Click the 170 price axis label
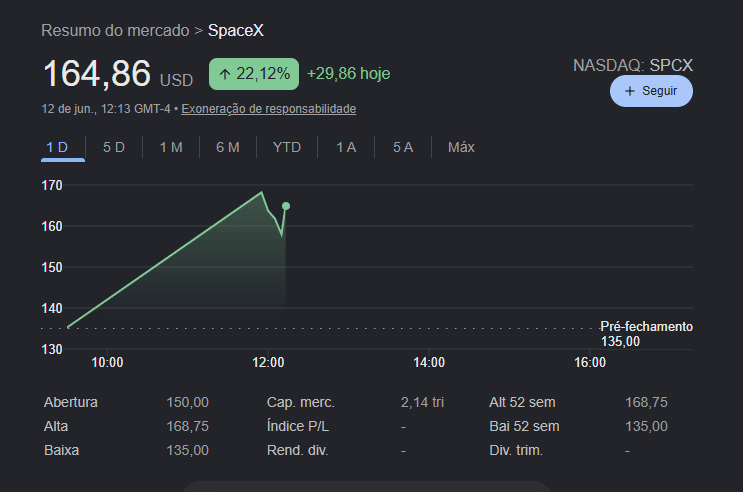The image size is (743, 492). tap(52, 185)
